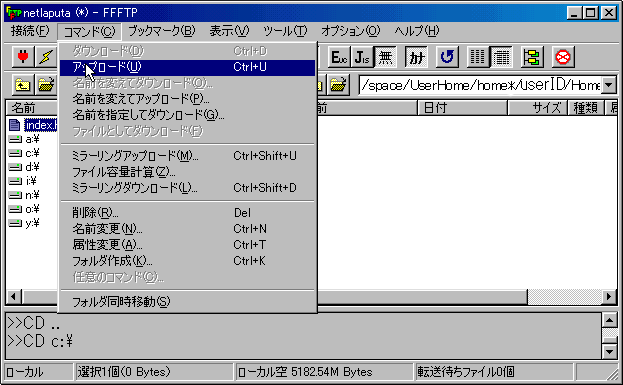Click the blue refresh arrow icon

coord(447,57)
